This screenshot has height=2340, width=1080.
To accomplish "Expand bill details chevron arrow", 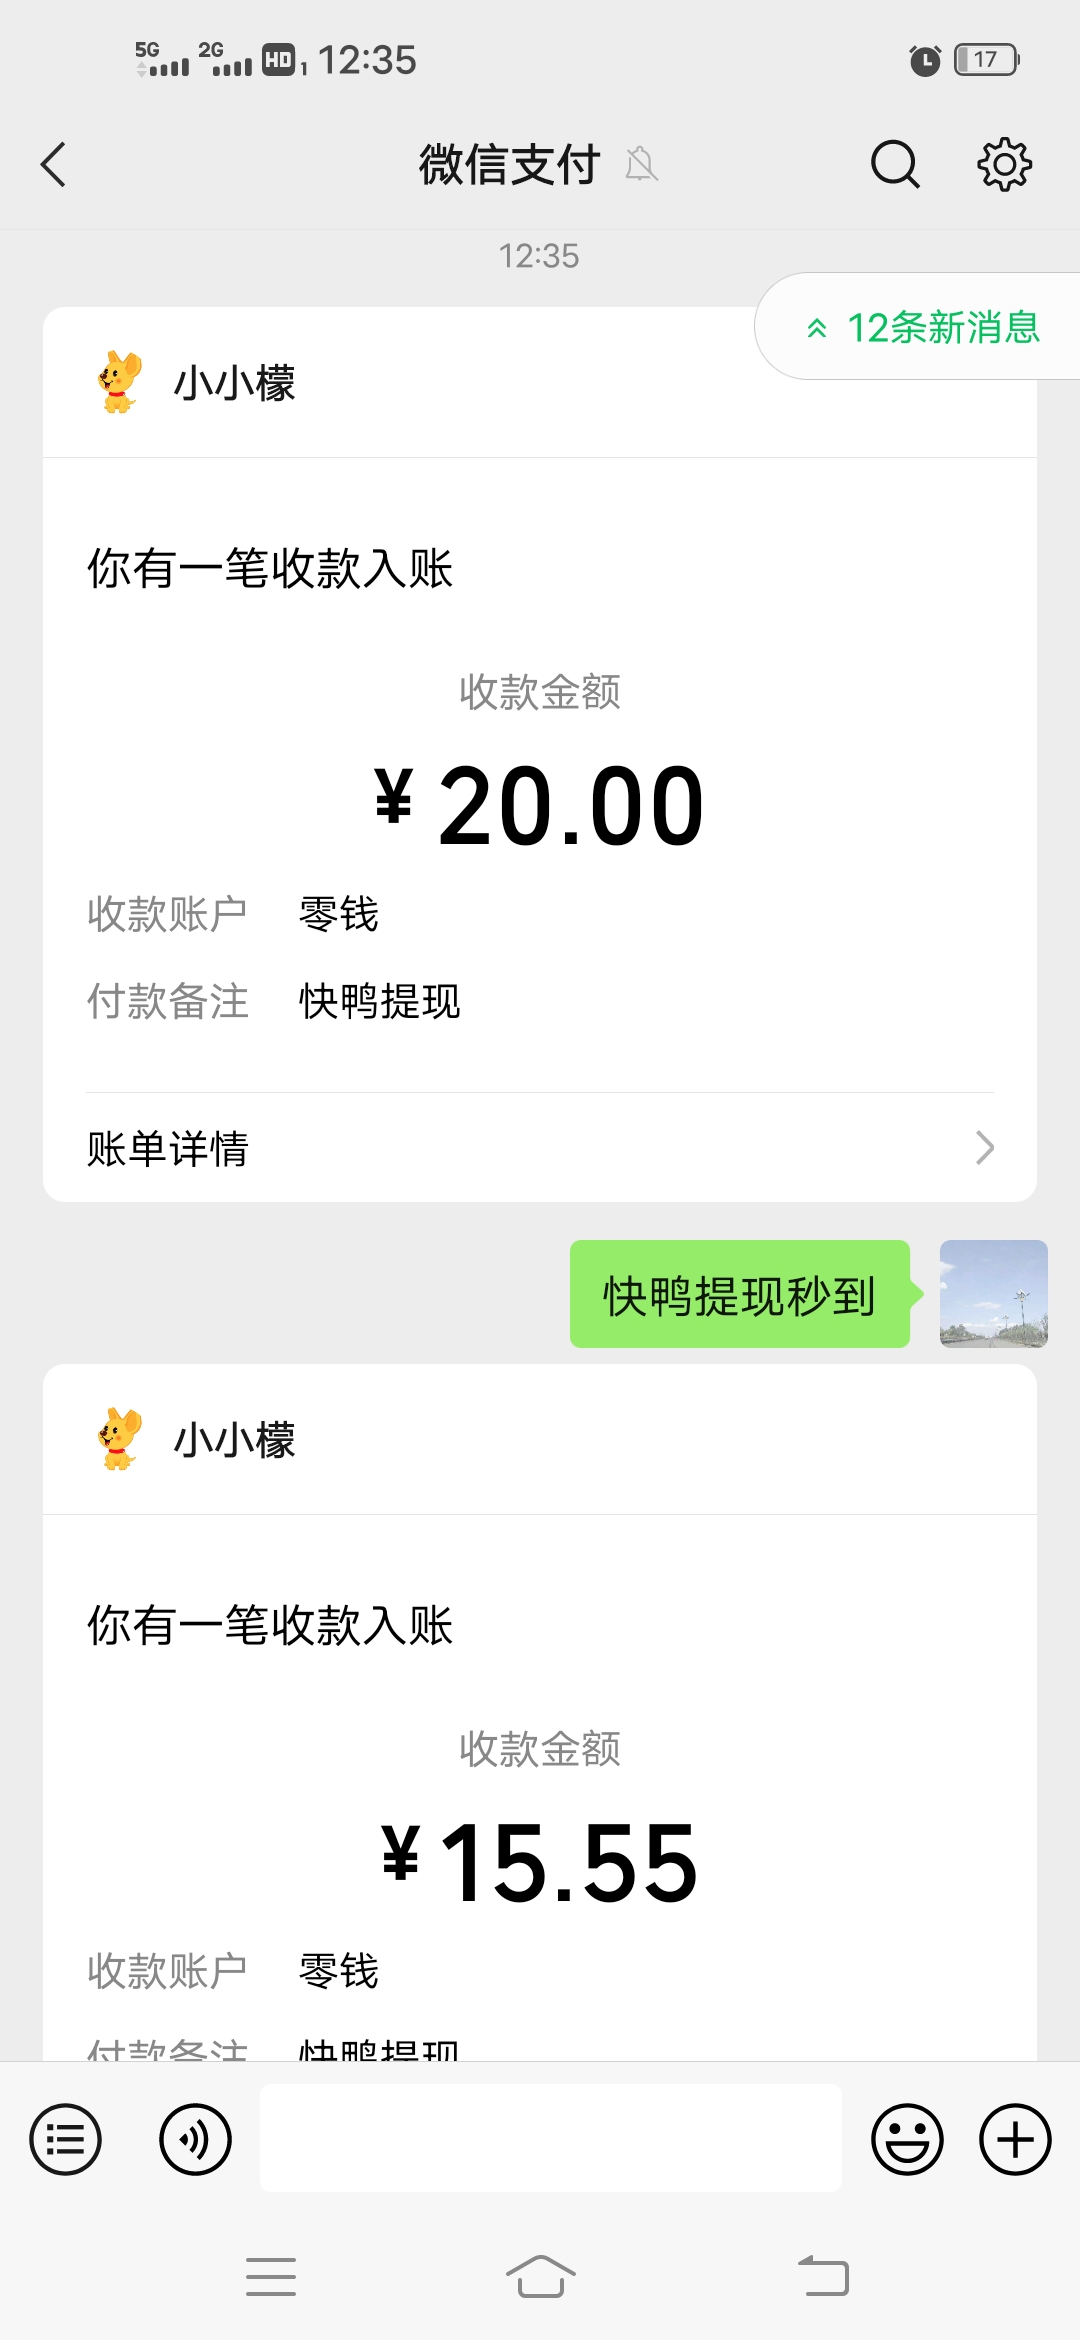I will tap(985, 1148).
